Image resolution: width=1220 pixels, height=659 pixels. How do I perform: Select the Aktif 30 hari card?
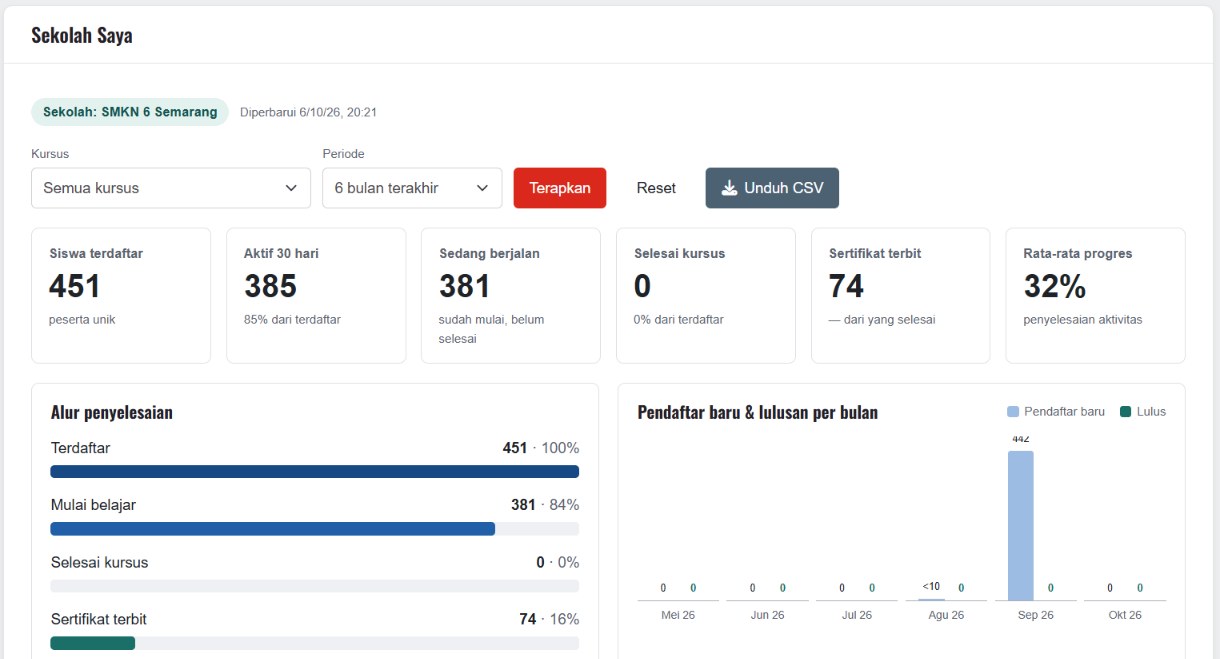316,295
